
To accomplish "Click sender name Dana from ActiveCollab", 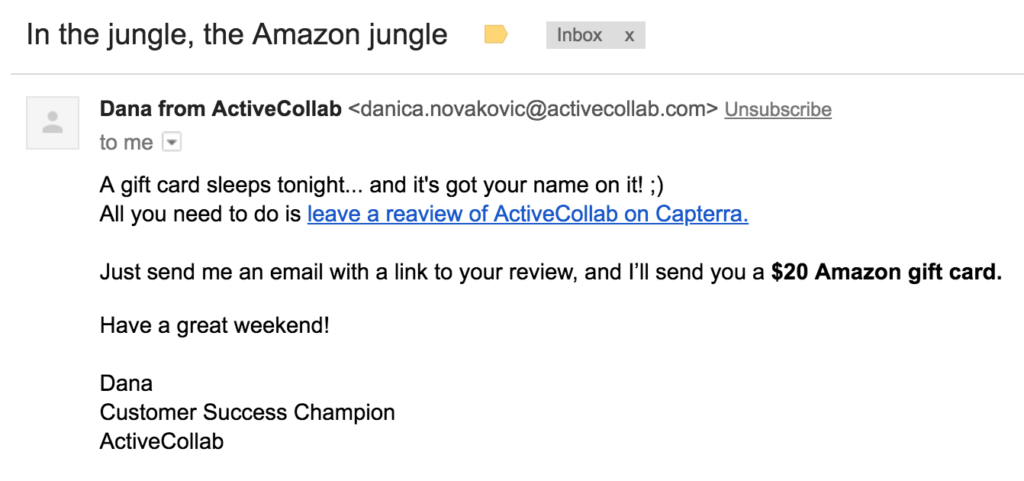I will point(219,110).
